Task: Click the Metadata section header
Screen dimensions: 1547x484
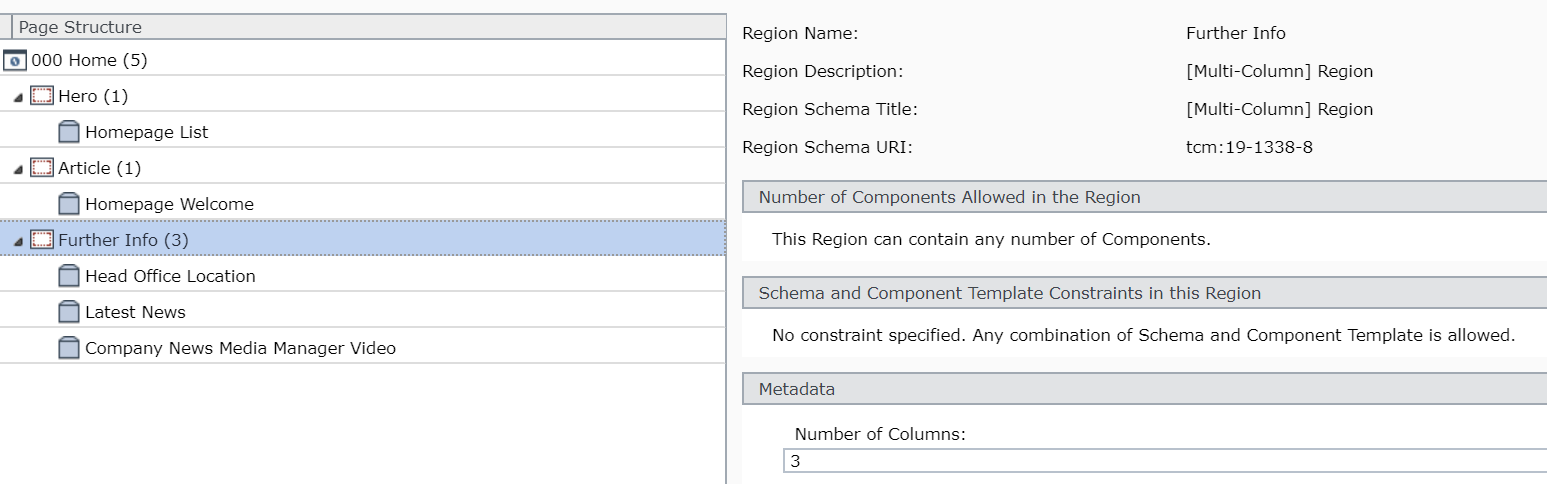Action: tap(1145, 389)
